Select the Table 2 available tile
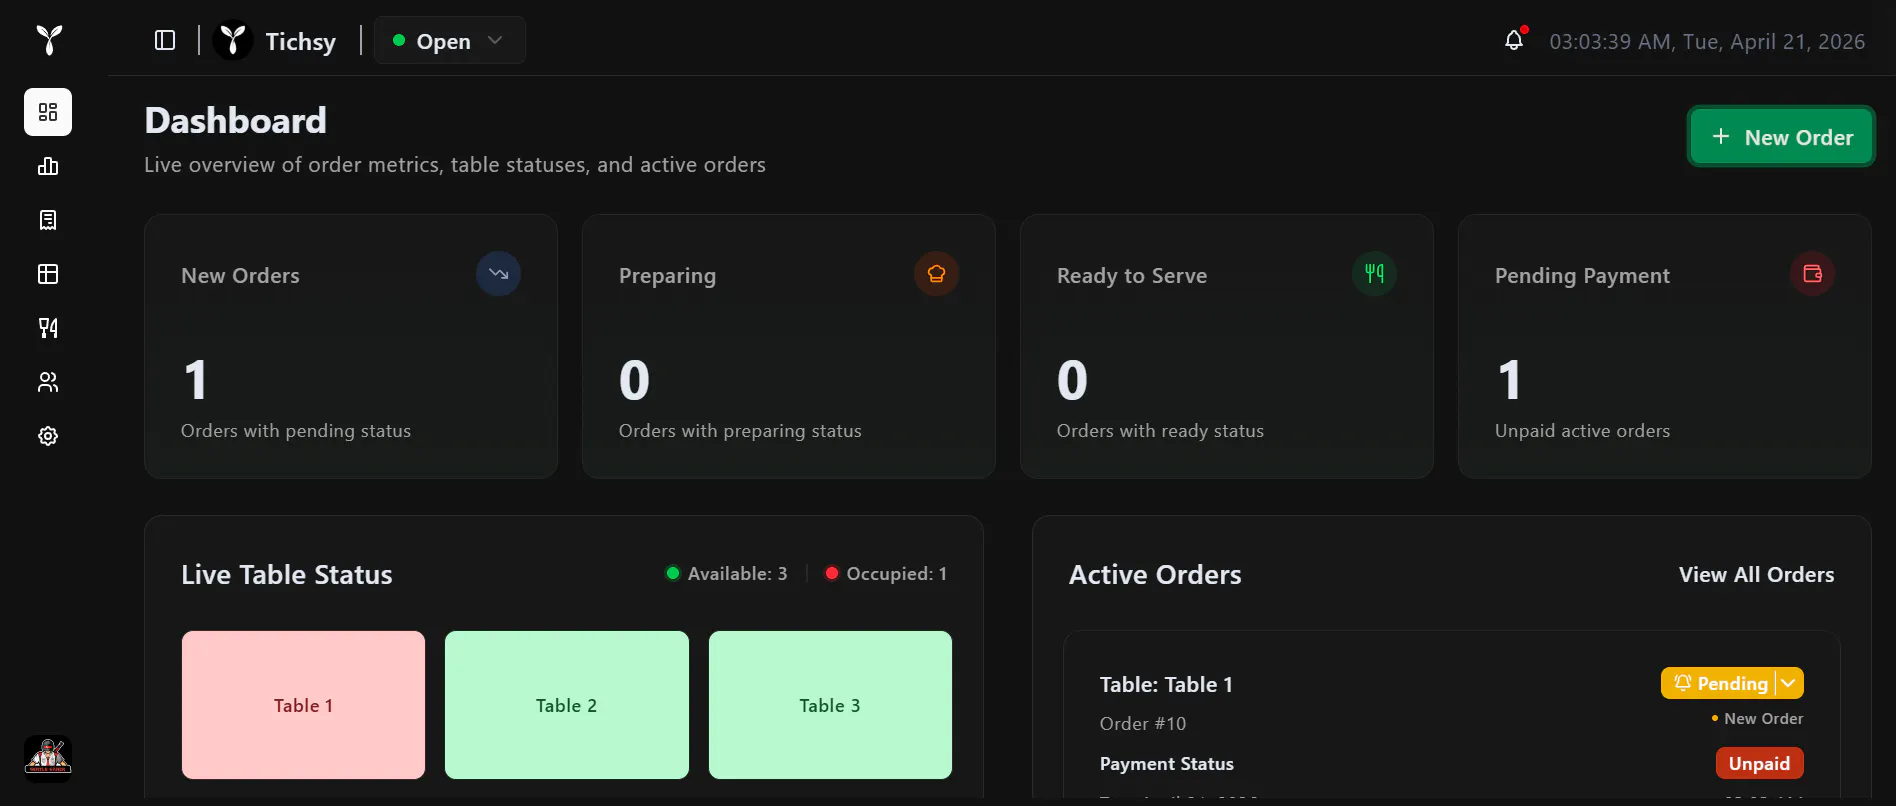 (x=567, y=705)
